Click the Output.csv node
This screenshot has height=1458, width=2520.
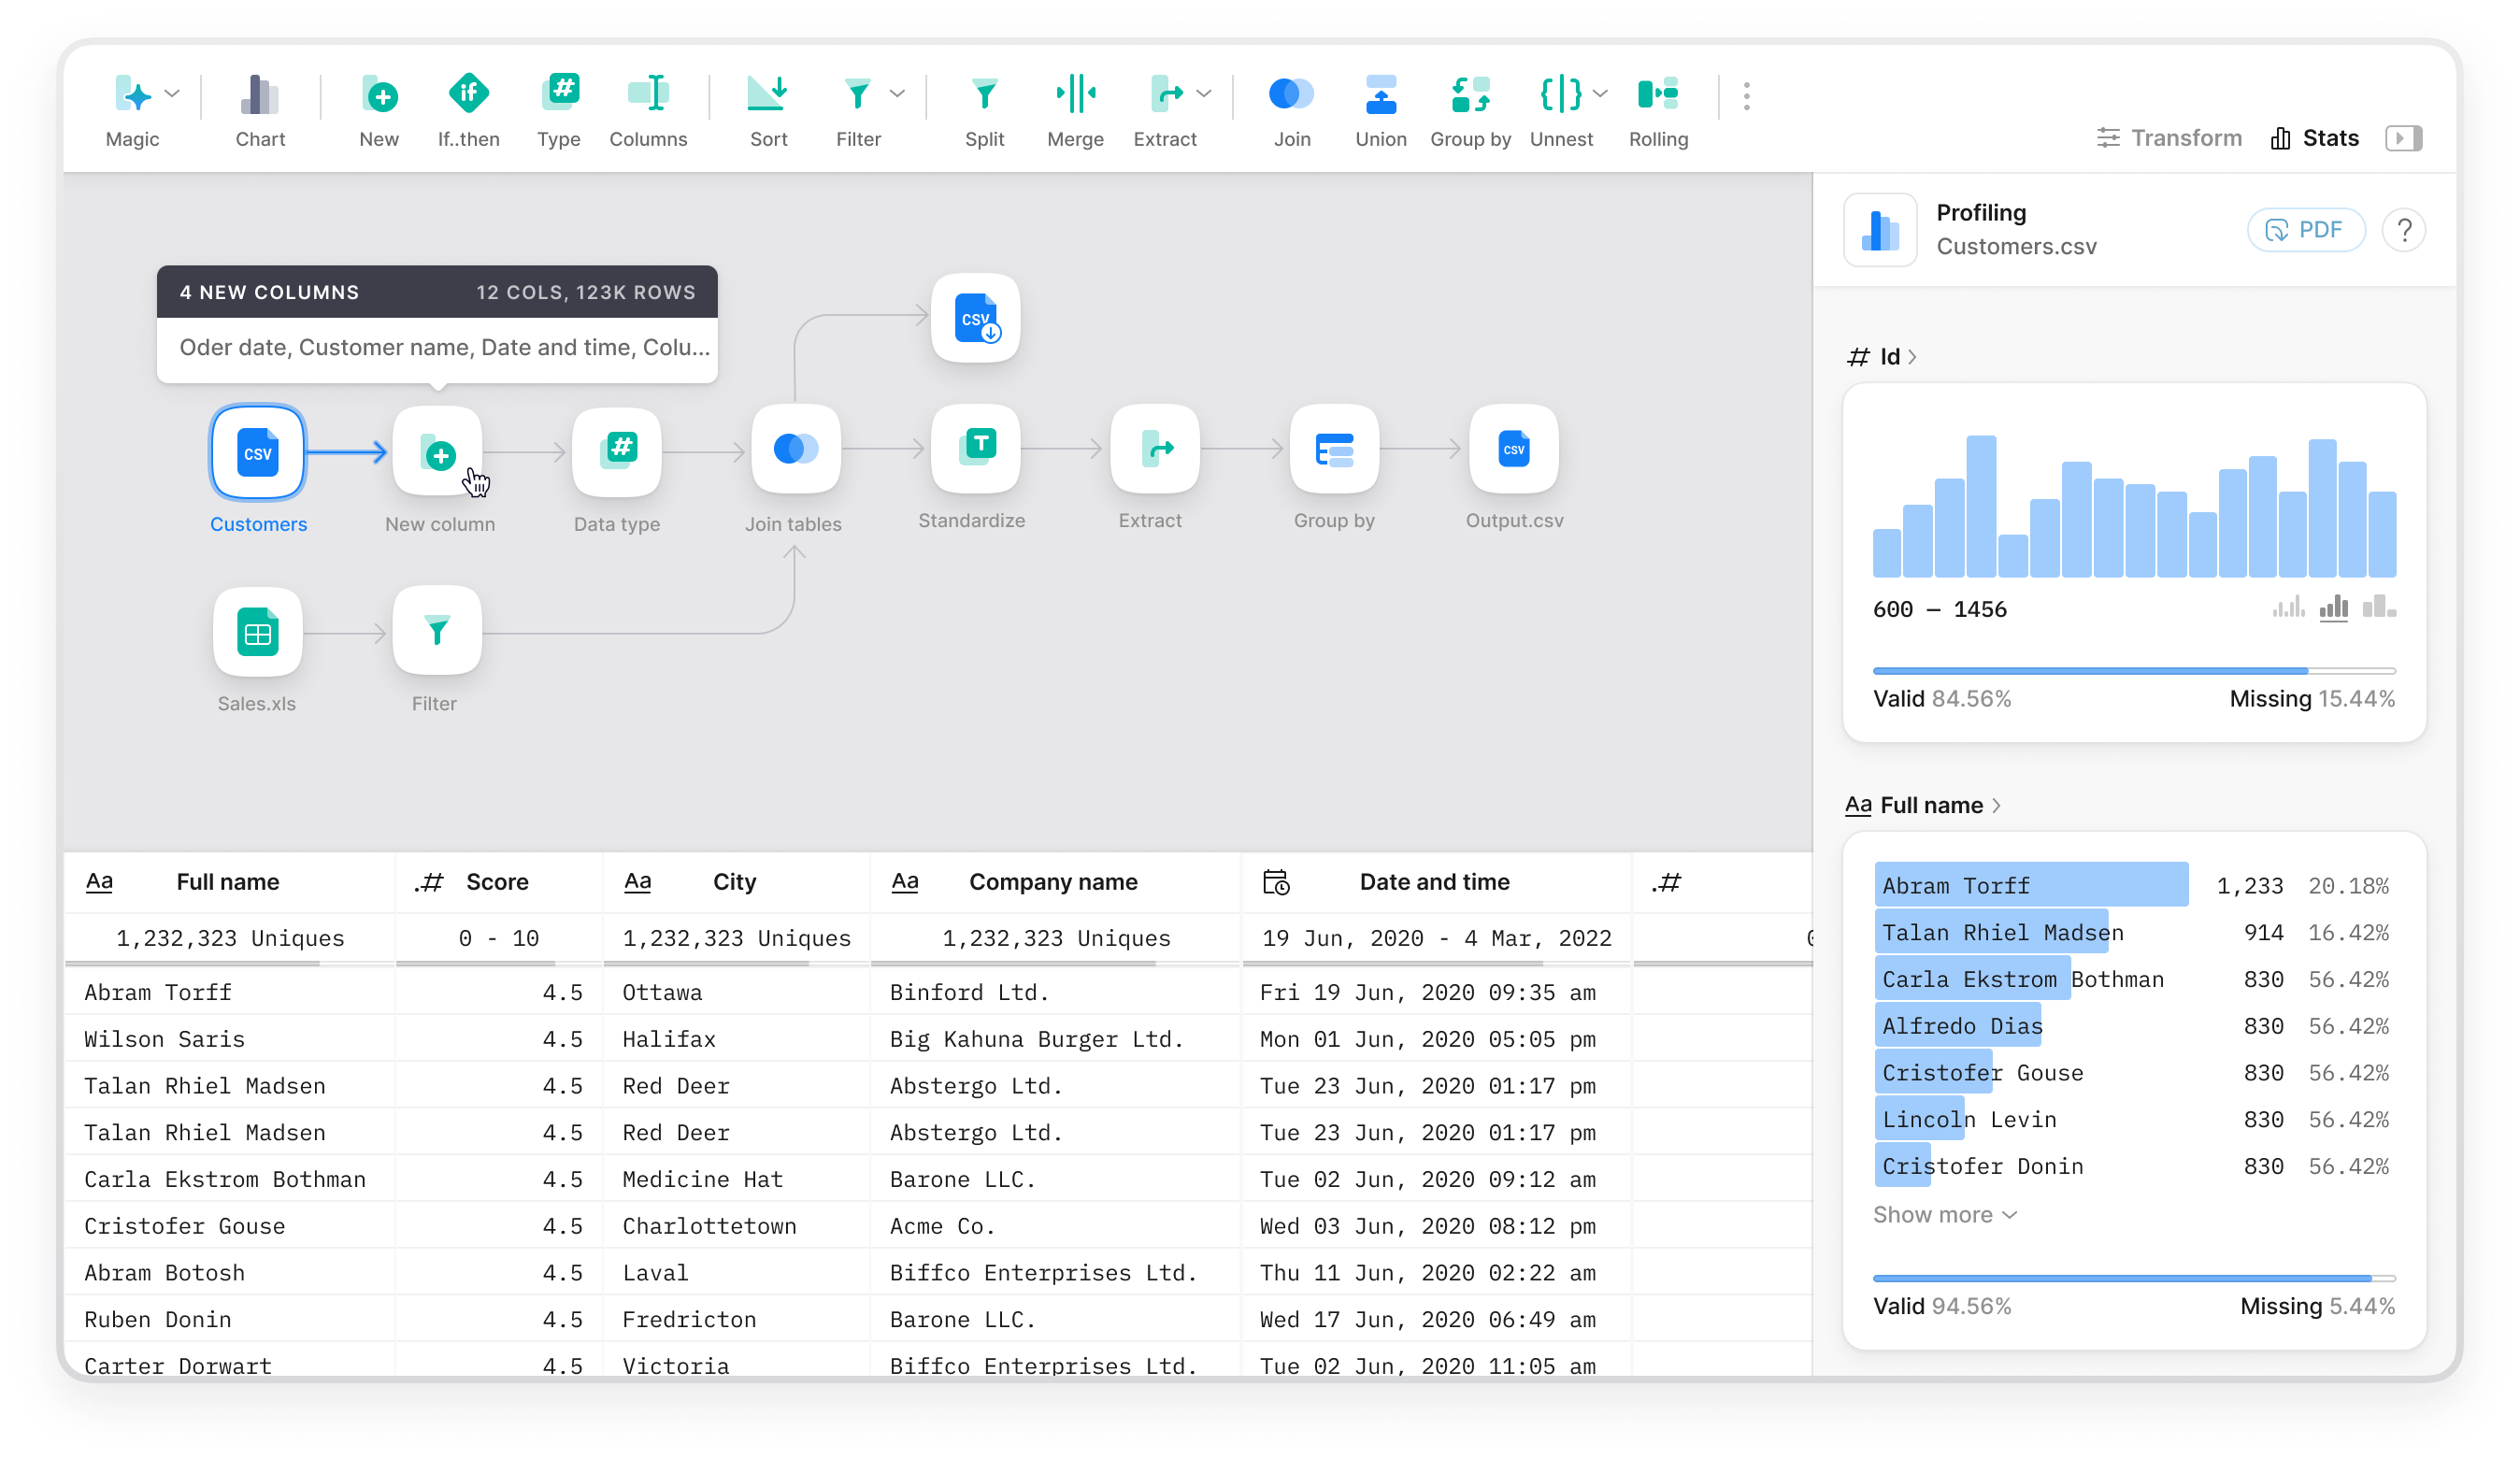[x=1513, y=449]
